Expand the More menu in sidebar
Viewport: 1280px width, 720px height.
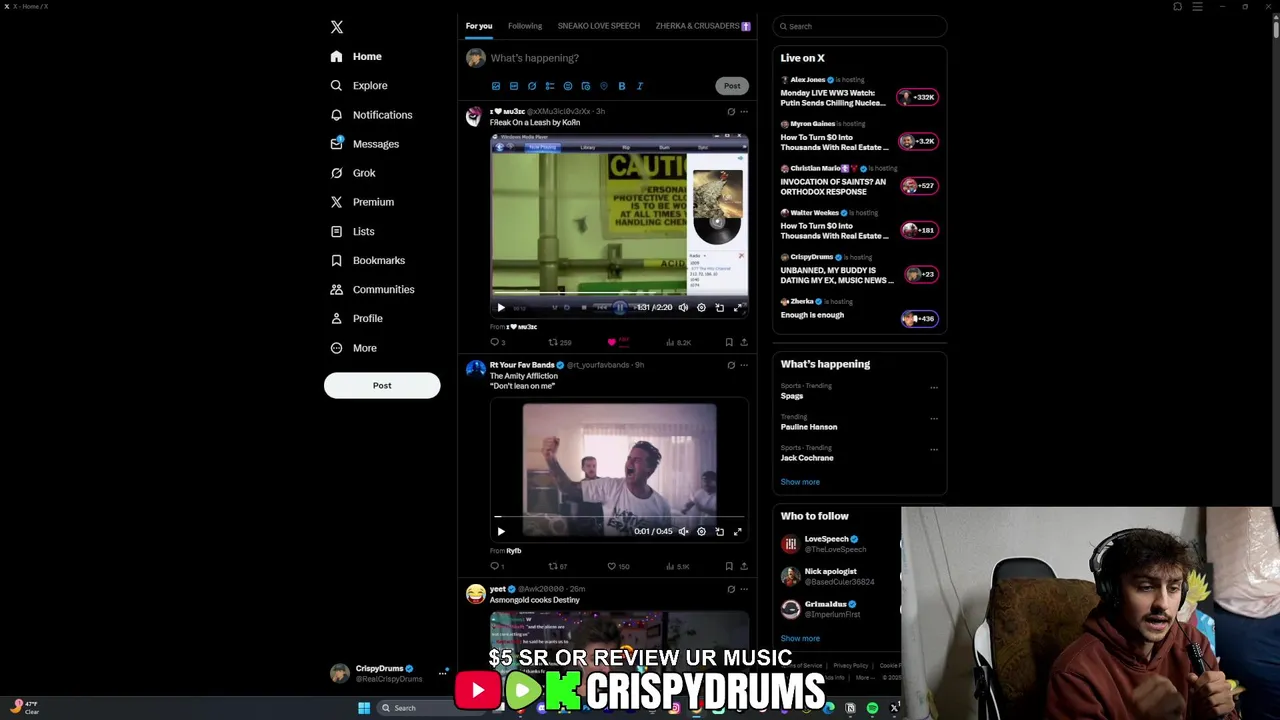[353, 348]
